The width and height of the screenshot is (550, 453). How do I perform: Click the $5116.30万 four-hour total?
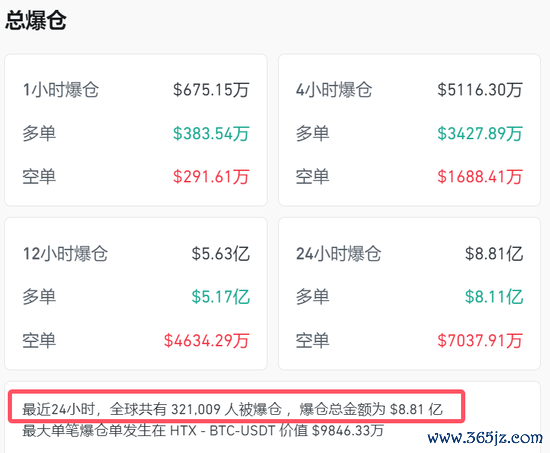click(x=480, y=90)
